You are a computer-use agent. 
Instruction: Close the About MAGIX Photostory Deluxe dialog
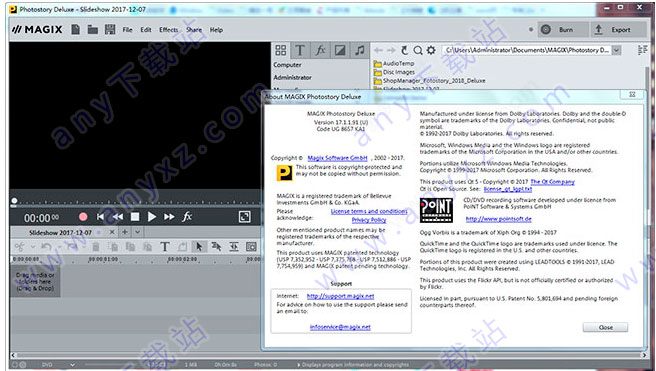point(605,327)
